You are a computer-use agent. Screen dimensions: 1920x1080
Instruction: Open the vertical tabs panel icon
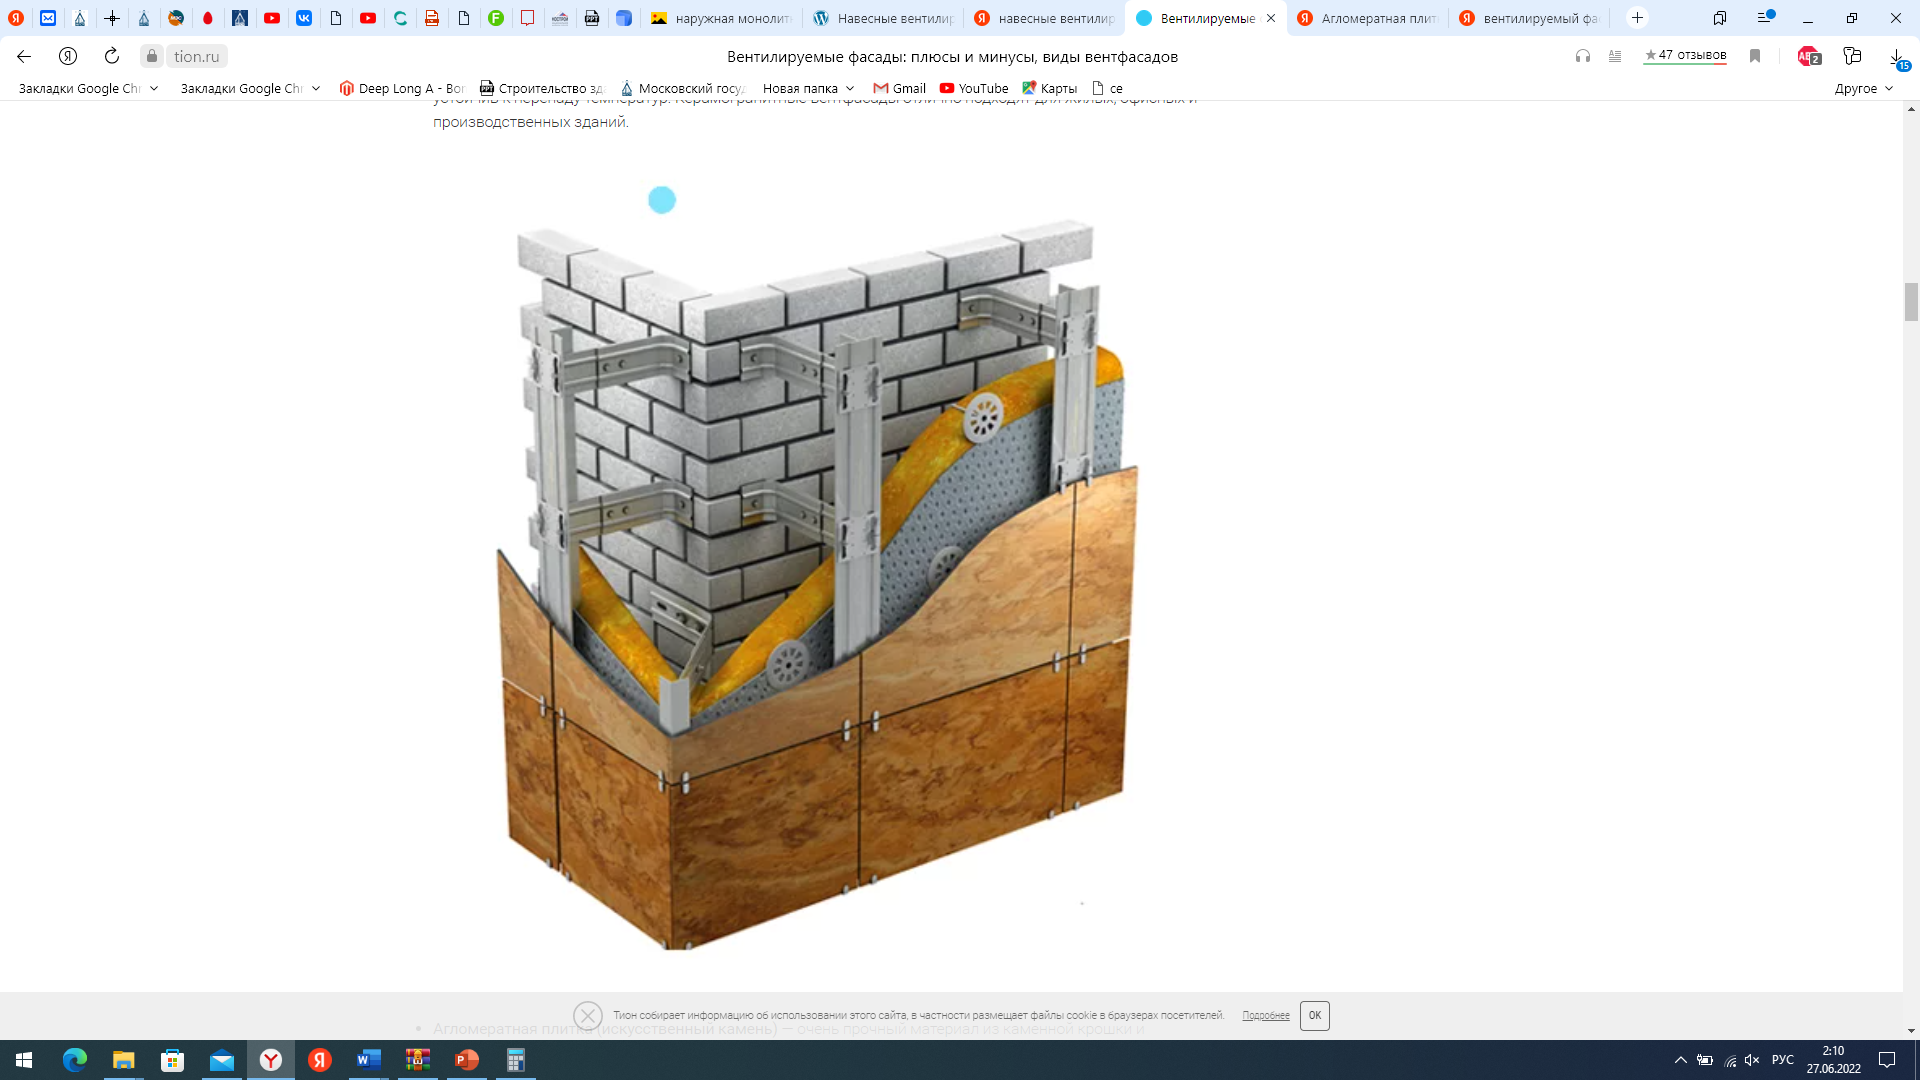(x=1720, y=18)
